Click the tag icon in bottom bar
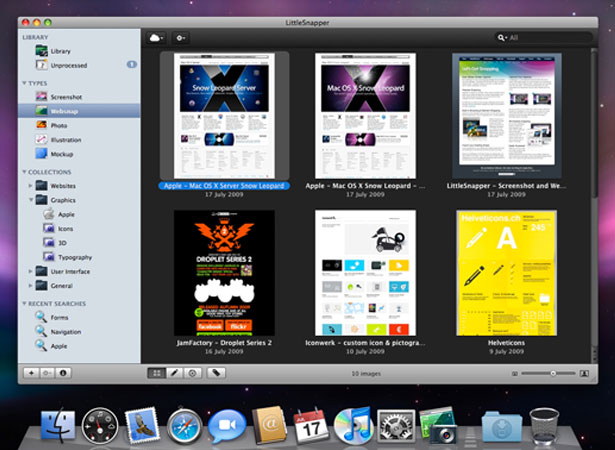 [x=216, y=373]
